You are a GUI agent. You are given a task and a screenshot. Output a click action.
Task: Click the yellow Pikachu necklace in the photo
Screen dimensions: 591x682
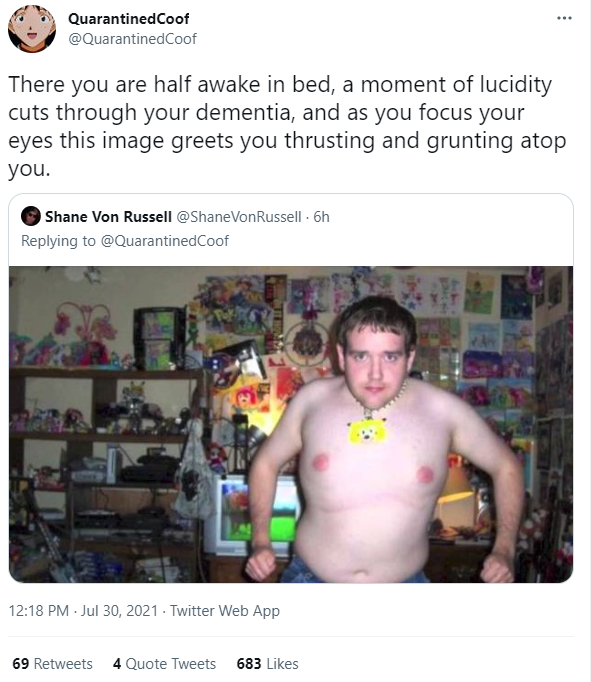[x=367, y=431]
